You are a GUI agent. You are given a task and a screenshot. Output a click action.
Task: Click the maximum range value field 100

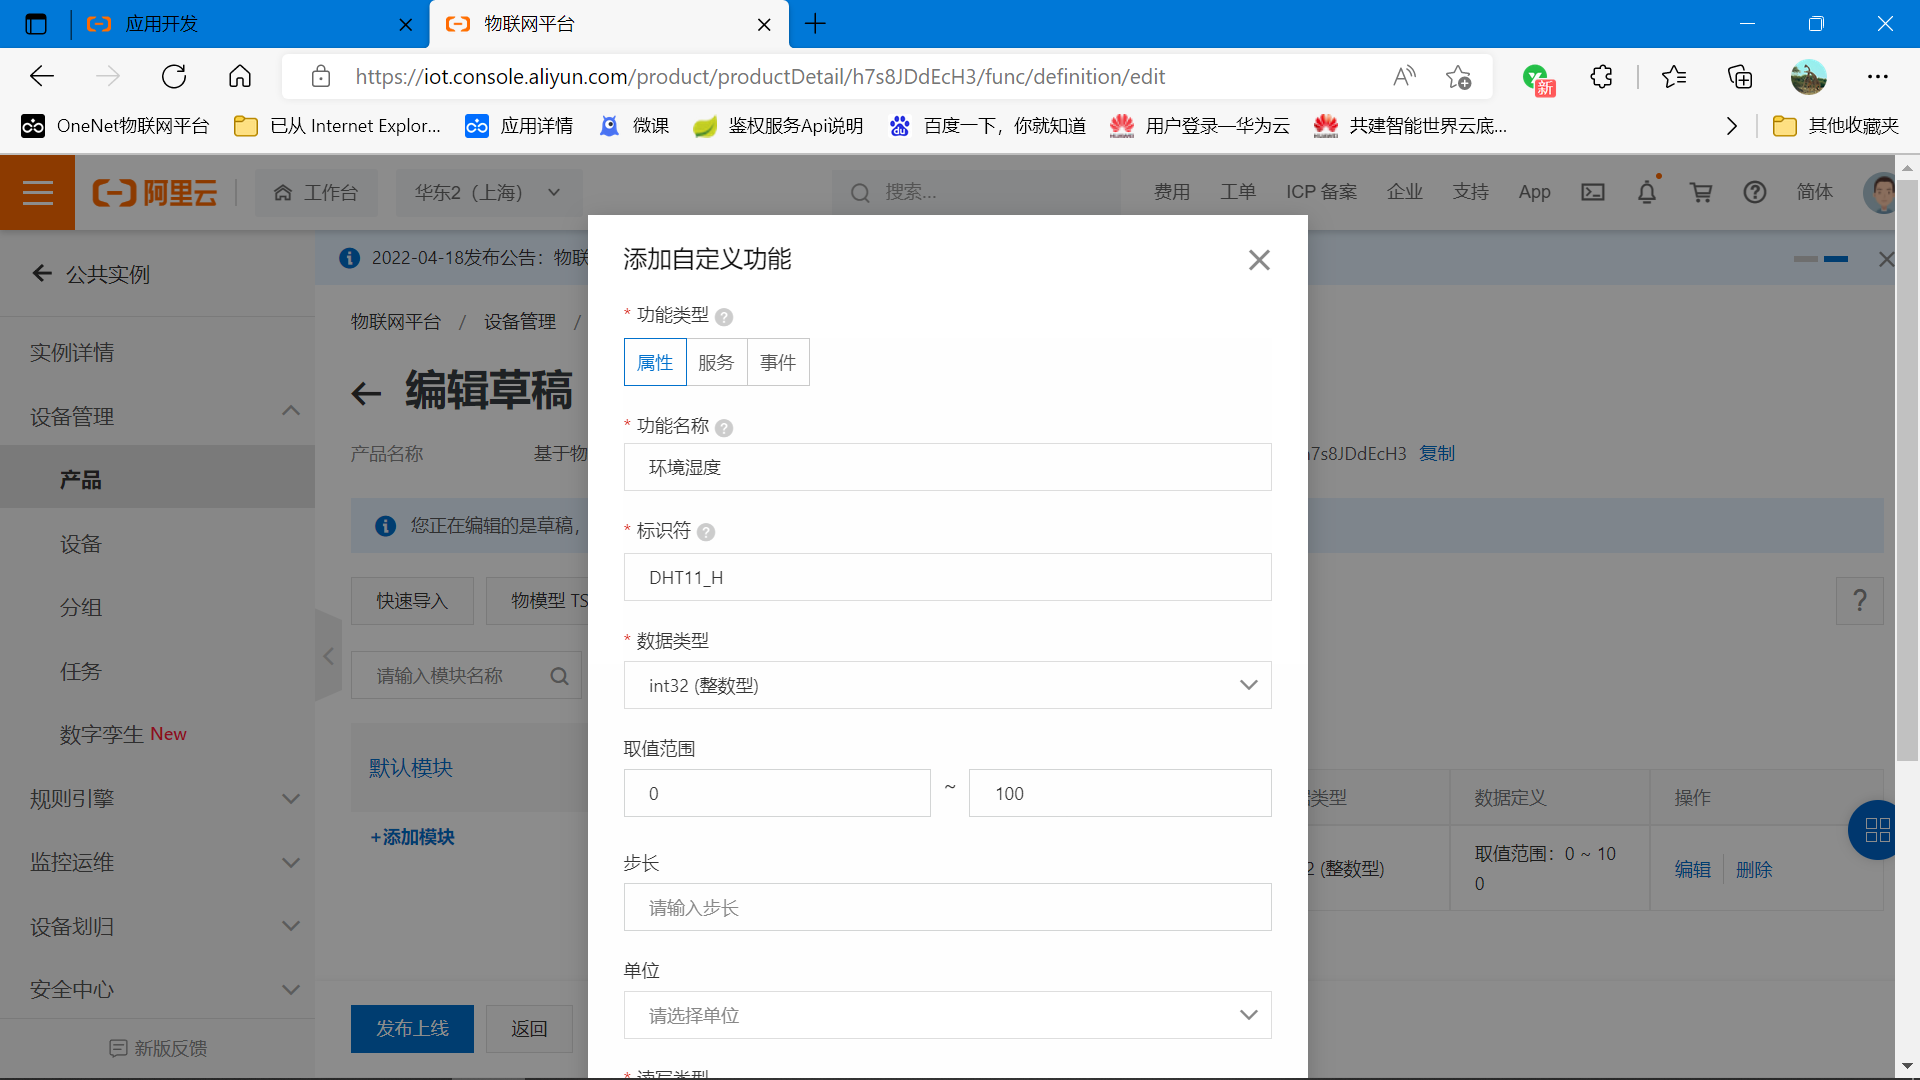(x=1120, y=793)
